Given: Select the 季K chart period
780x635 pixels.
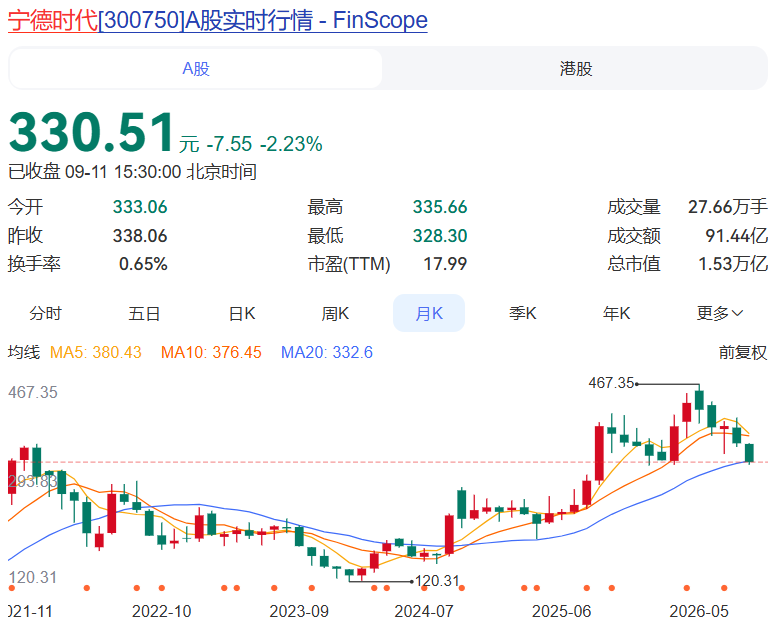Looking at the screenshot, I should [x=522, y=313].
